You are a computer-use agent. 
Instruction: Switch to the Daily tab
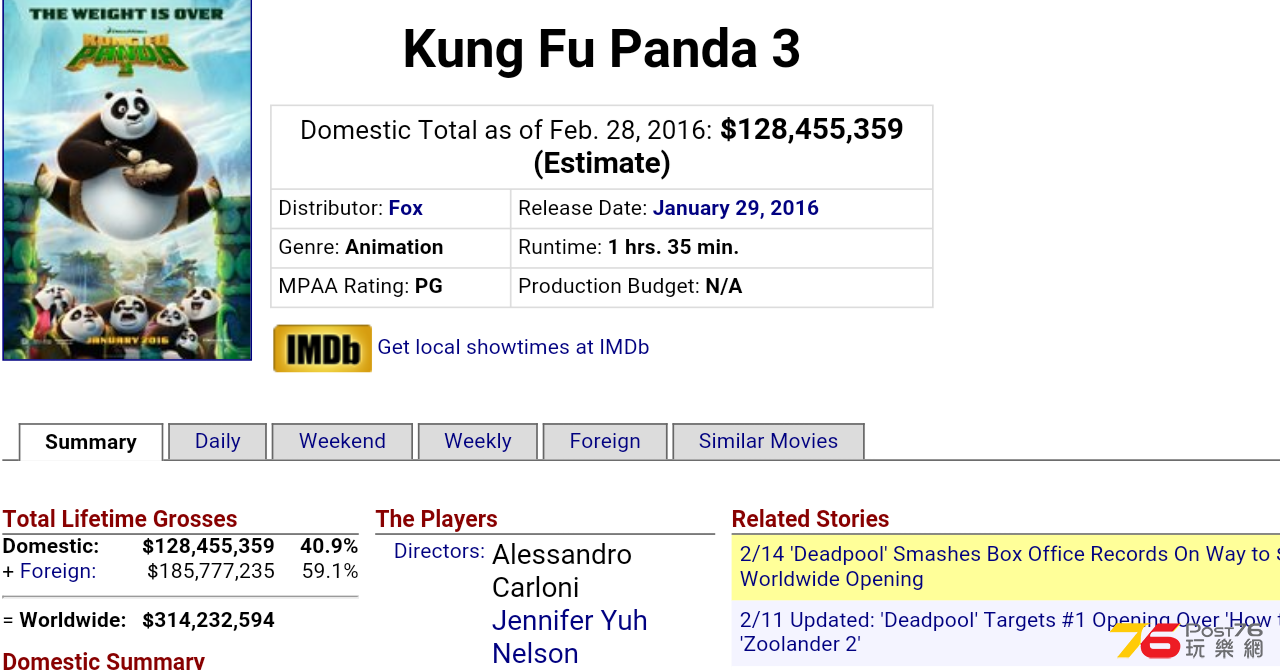[x=217, y=441]
